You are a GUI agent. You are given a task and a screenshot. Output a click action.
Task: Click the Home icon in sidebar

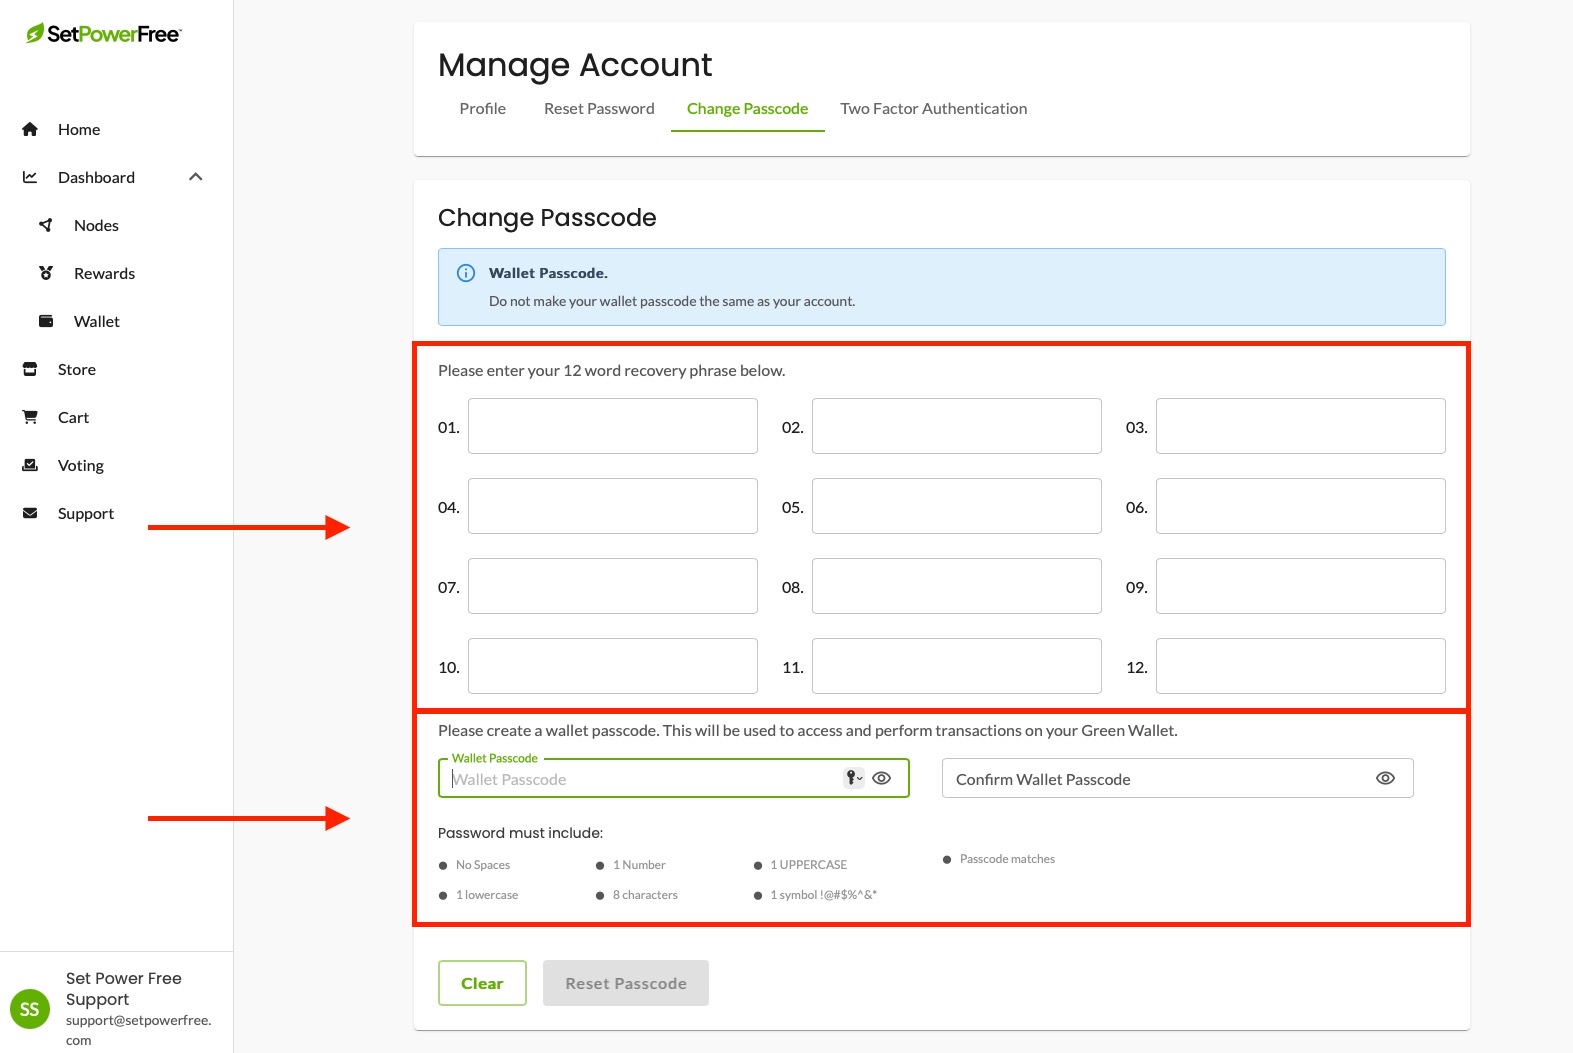30,129
